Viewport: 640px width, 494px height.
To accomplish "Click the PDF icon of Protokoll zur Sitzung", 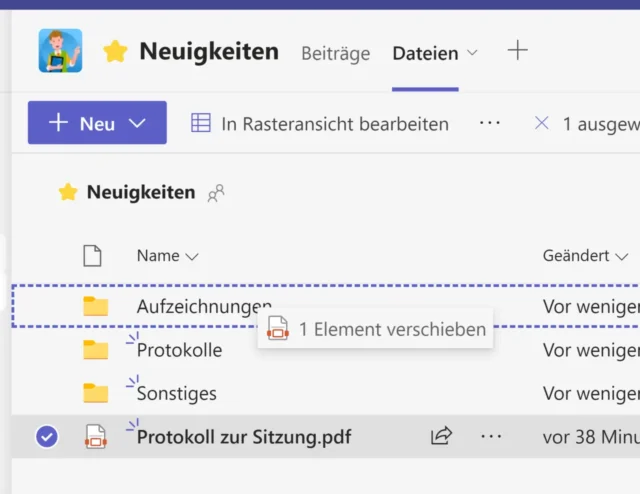I will tap(95, 436).
